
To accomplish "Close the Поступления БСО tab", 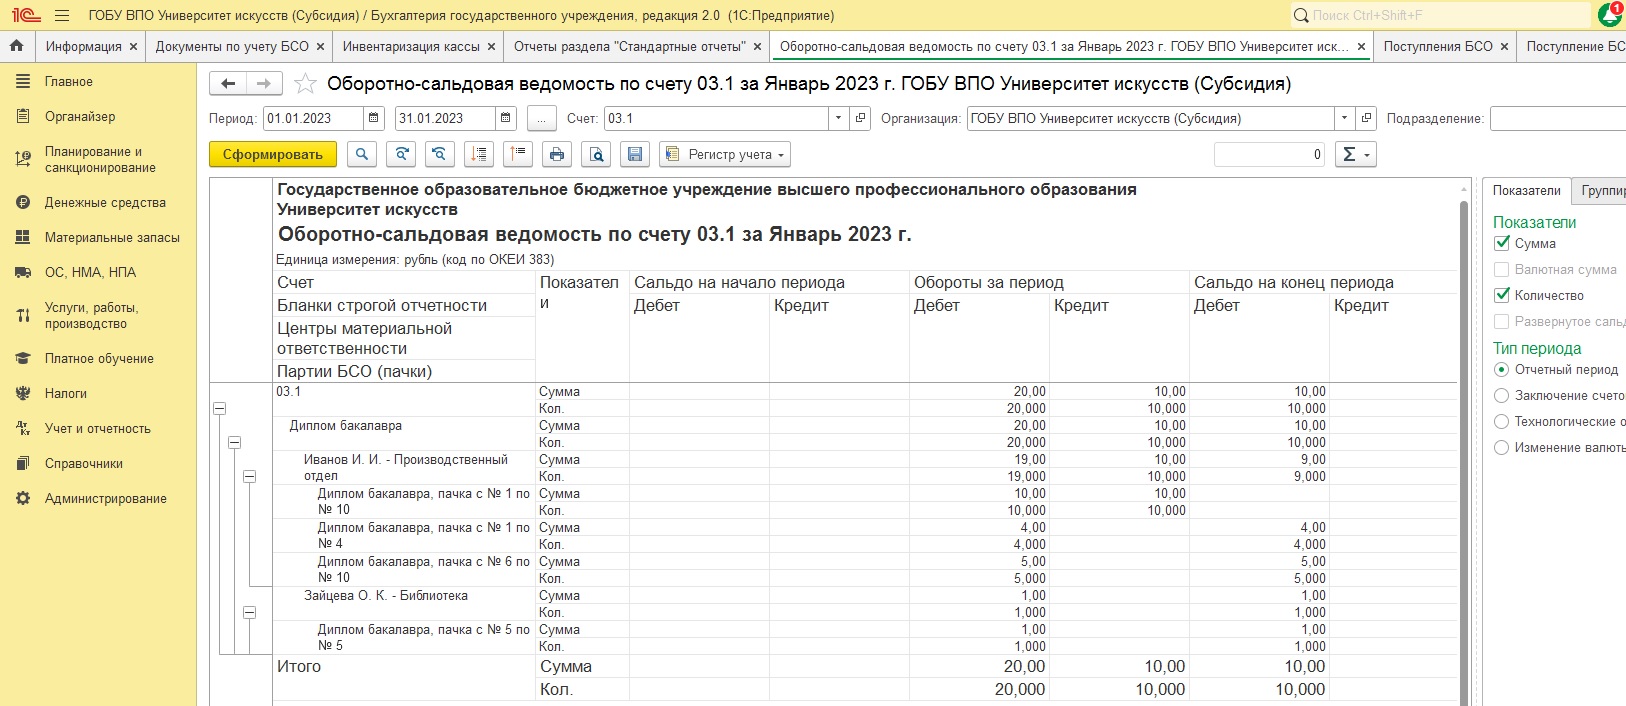I will 1504,46.
